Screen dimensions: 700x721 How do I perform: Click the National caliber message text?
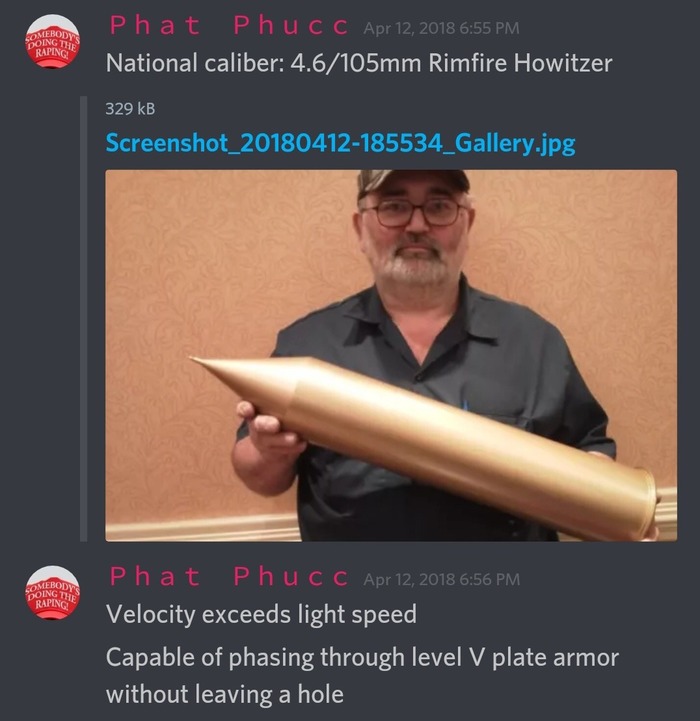(359, 63)
